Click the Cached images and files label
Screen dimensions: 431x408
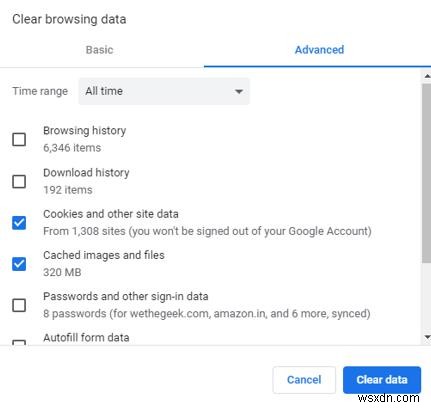click(104, 255)
